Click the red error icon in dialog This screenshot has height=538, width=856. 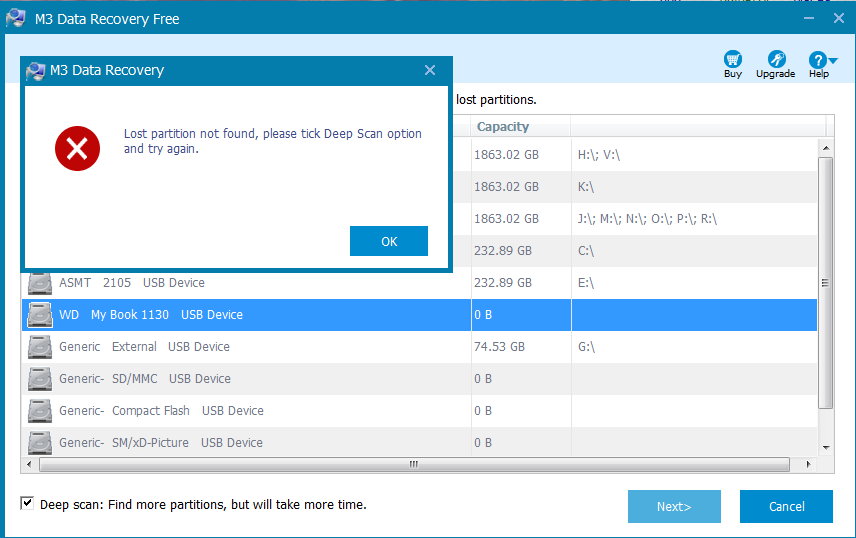[77, 149]
